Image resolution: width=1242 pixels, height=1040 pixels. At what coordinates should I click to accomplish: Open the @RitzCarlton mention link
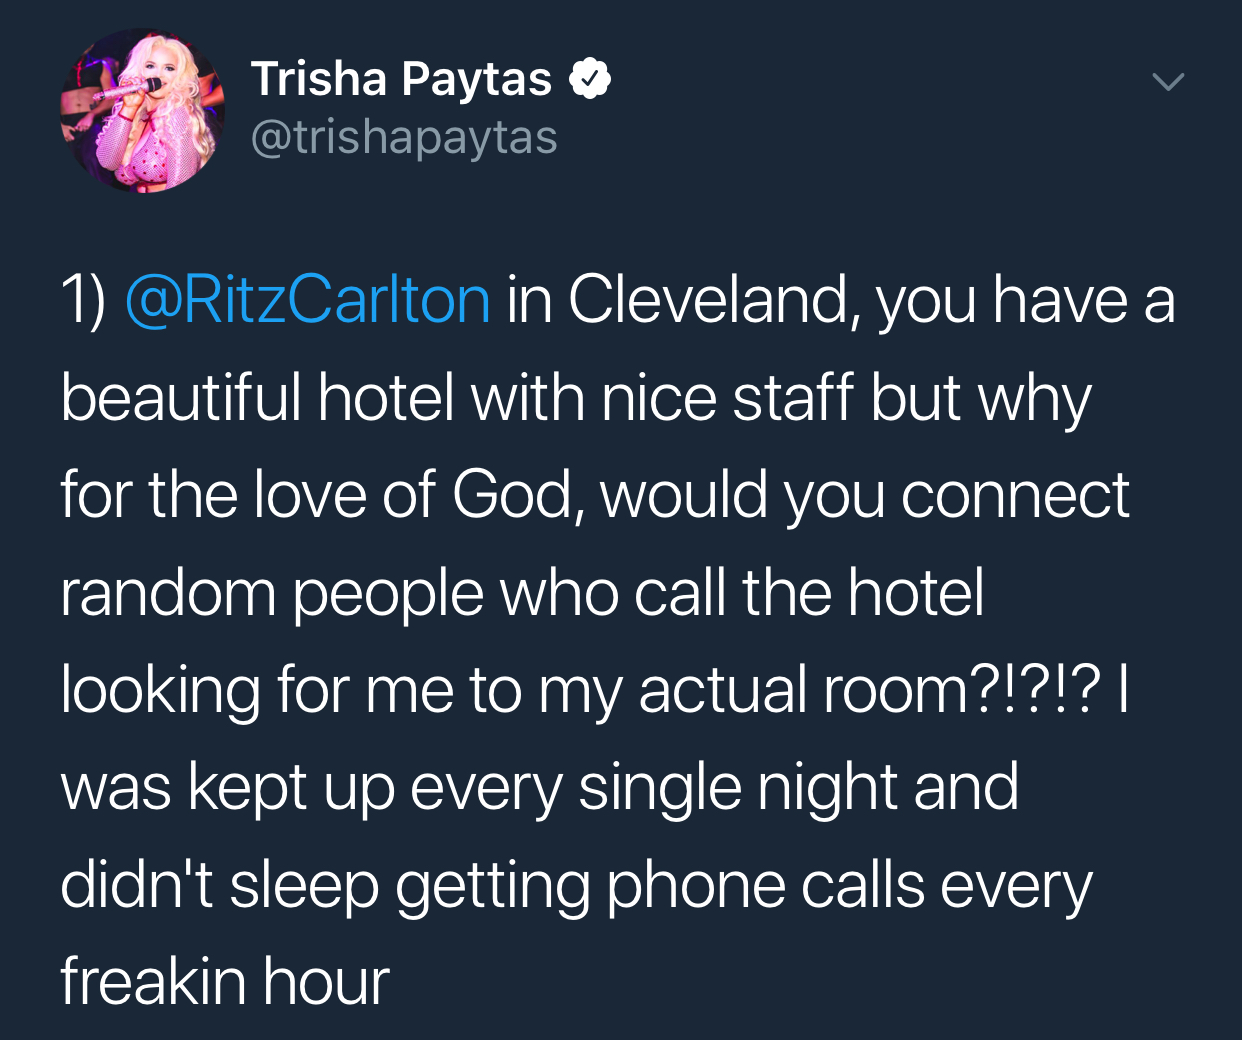307,300
